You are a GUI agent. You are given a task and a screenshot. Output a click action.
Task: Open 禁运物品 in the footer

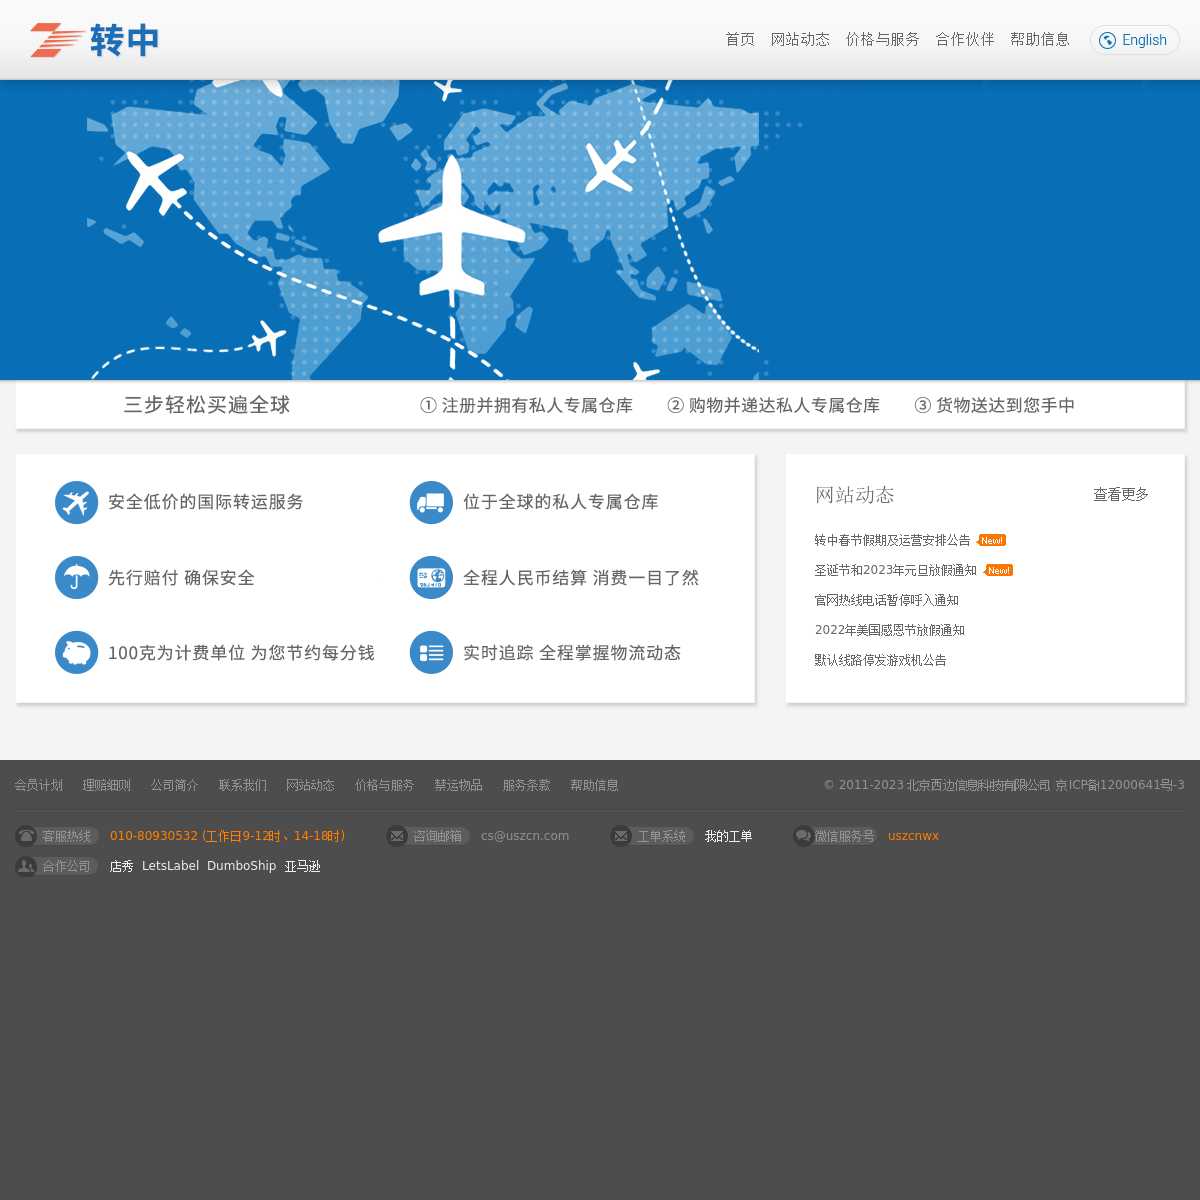coord(459,785)
